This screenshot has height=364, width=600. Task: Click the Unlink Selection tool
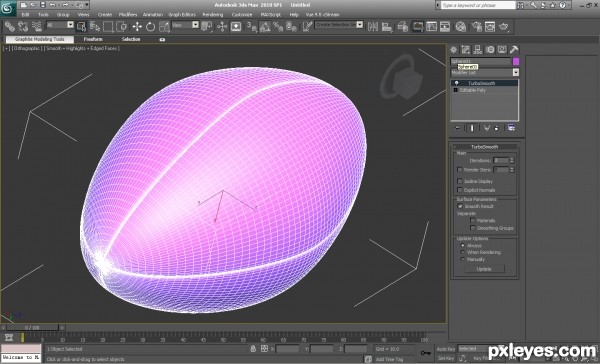click(x=23, y=26)
